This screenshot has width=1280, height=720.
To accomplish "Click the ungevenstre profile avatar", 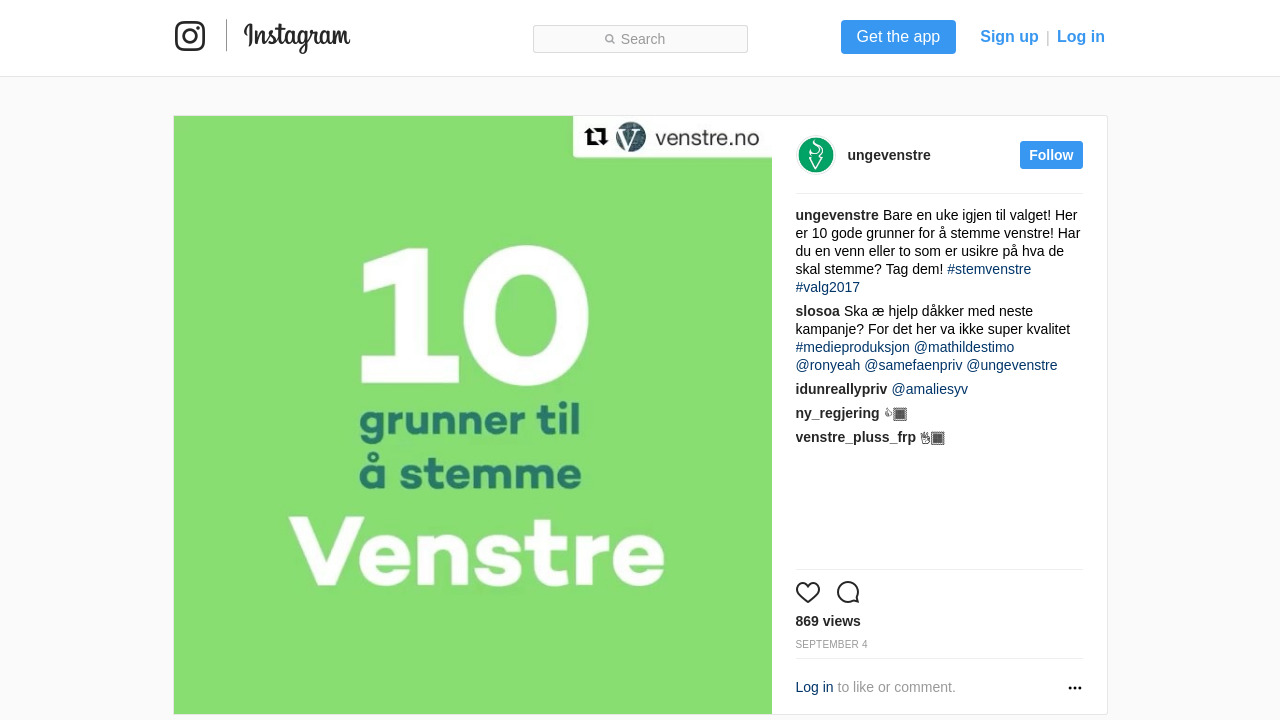I will (x=816, y=155).
